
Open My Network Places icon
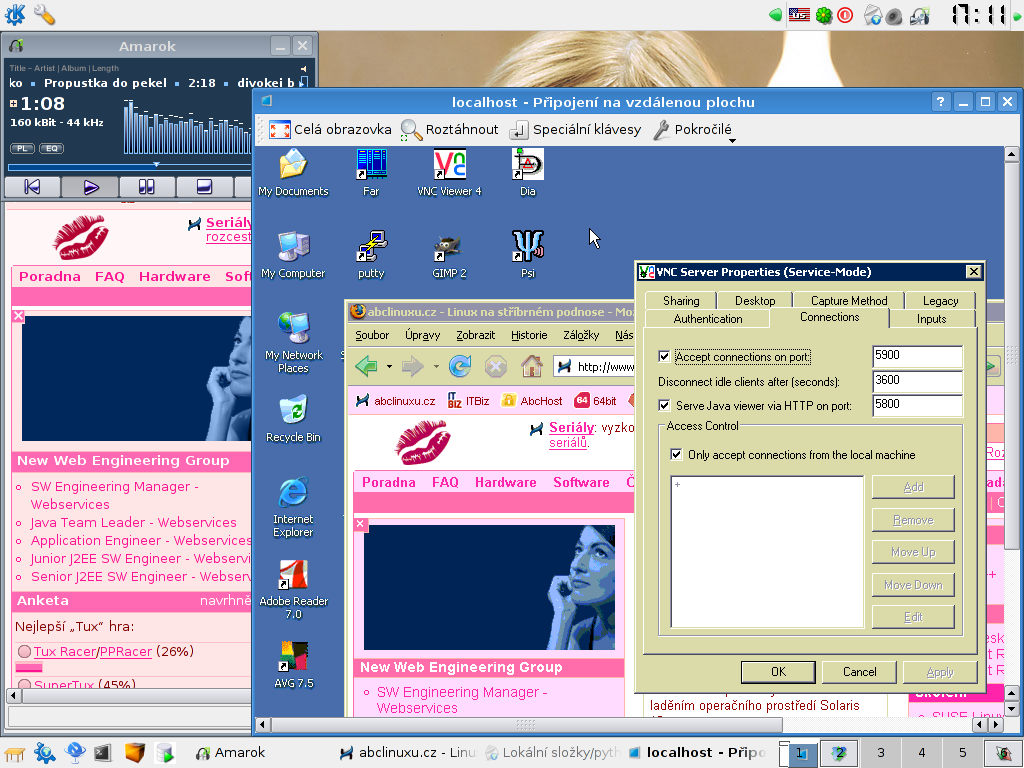[x=293, y=343]
